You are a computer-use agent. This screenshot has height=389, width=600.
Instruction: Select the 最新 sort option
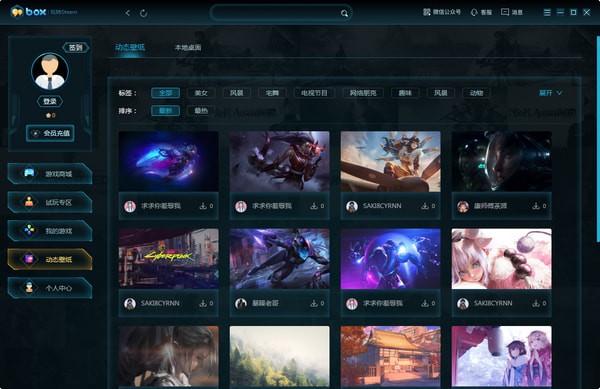[165, 111]
